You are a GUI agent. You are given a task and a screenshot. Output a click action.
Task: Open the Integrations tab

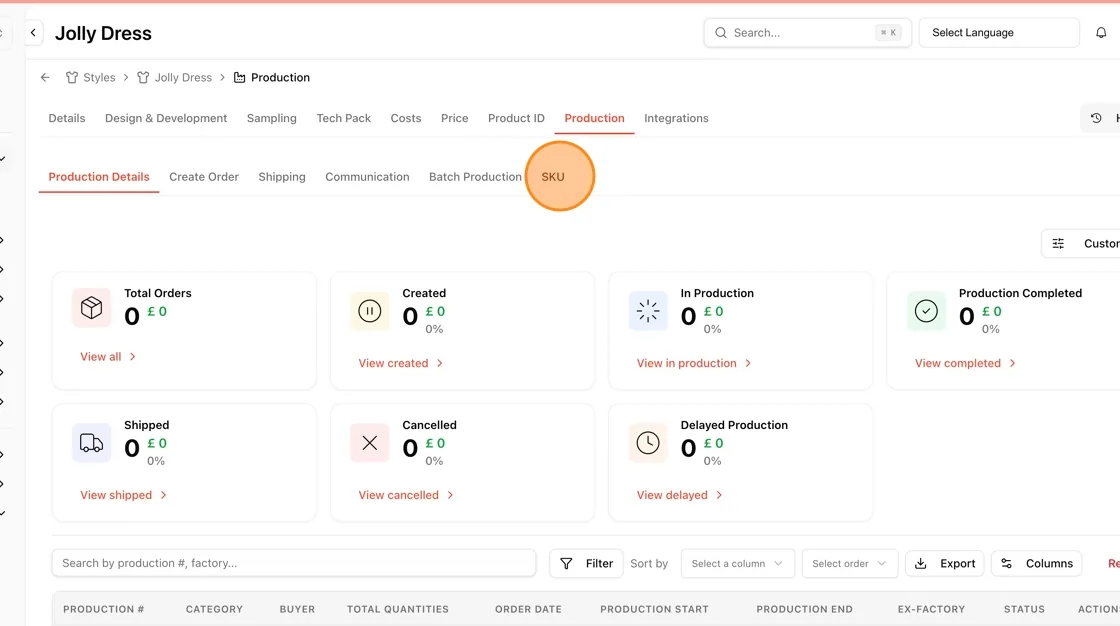pos(676,119)
